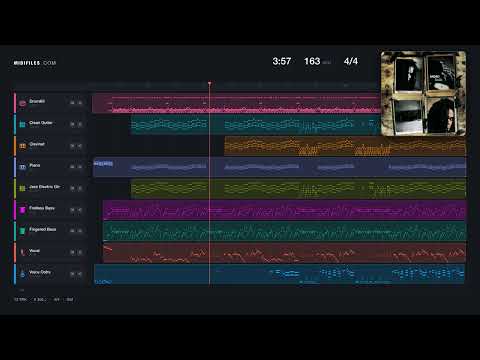This screenshot has width=480, height=360.
Task: Select the magenta Fretless Bass clip
Action: click(284, 210)
